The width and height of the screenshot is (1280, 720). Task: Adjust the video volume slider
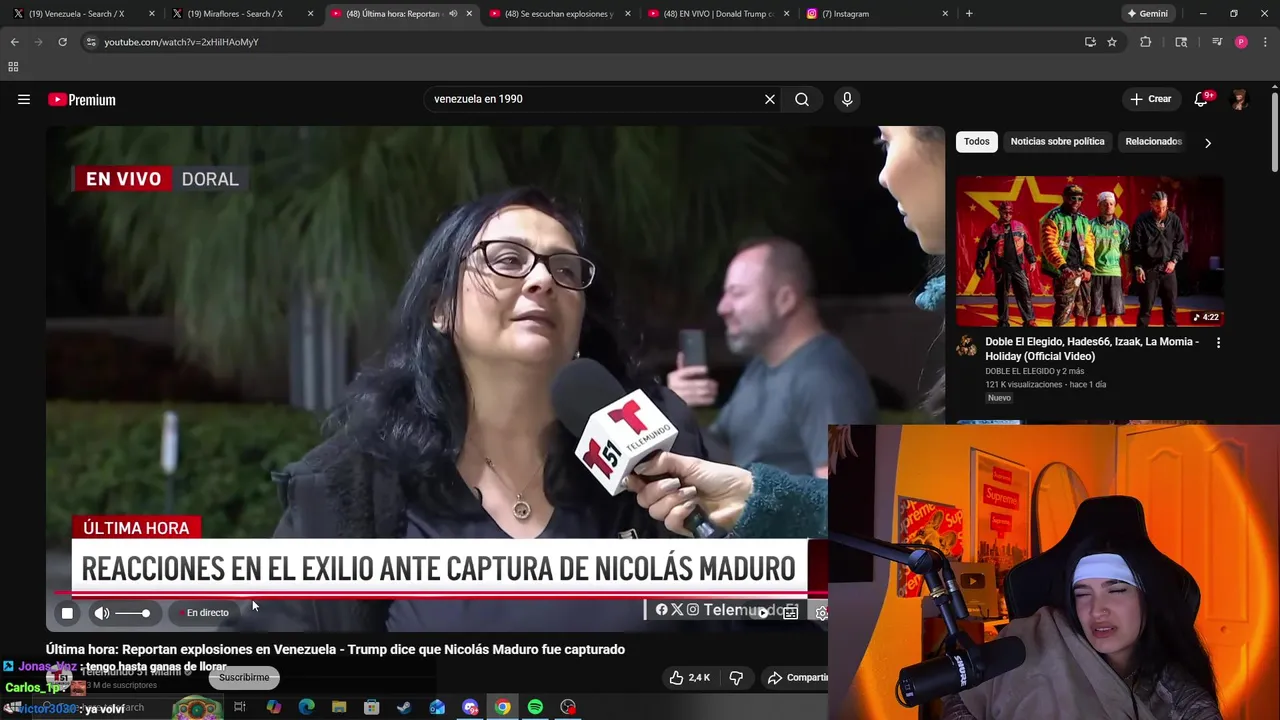pos(133,613)
